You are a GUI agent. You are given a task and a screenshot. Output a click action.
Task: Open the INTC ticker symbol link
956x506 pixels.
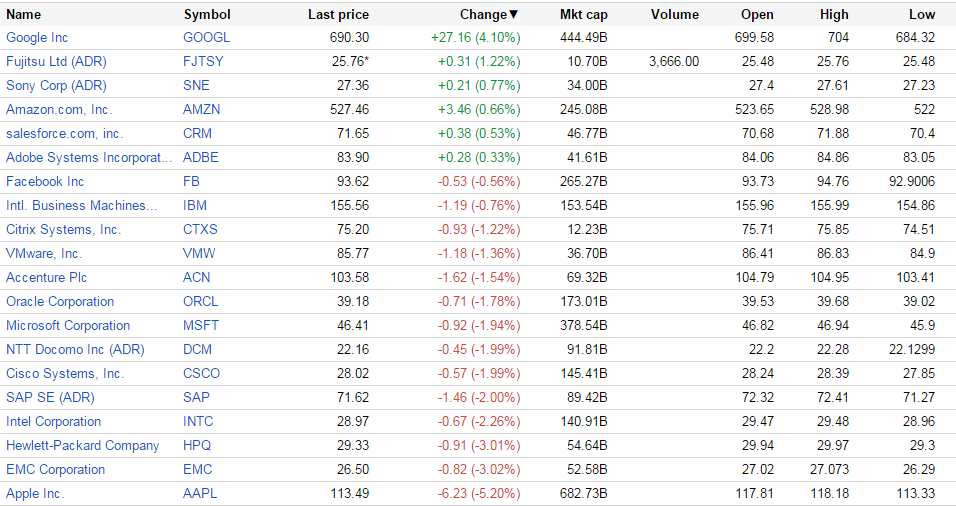[x=198, y=421]
